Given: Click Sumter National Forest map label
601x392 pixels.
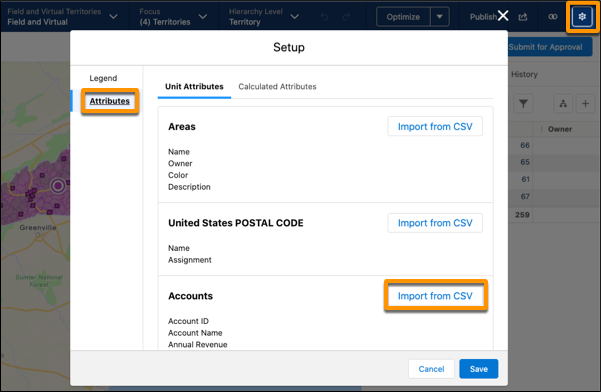Looking at the screenshot, I should click(x=39, y=280).
